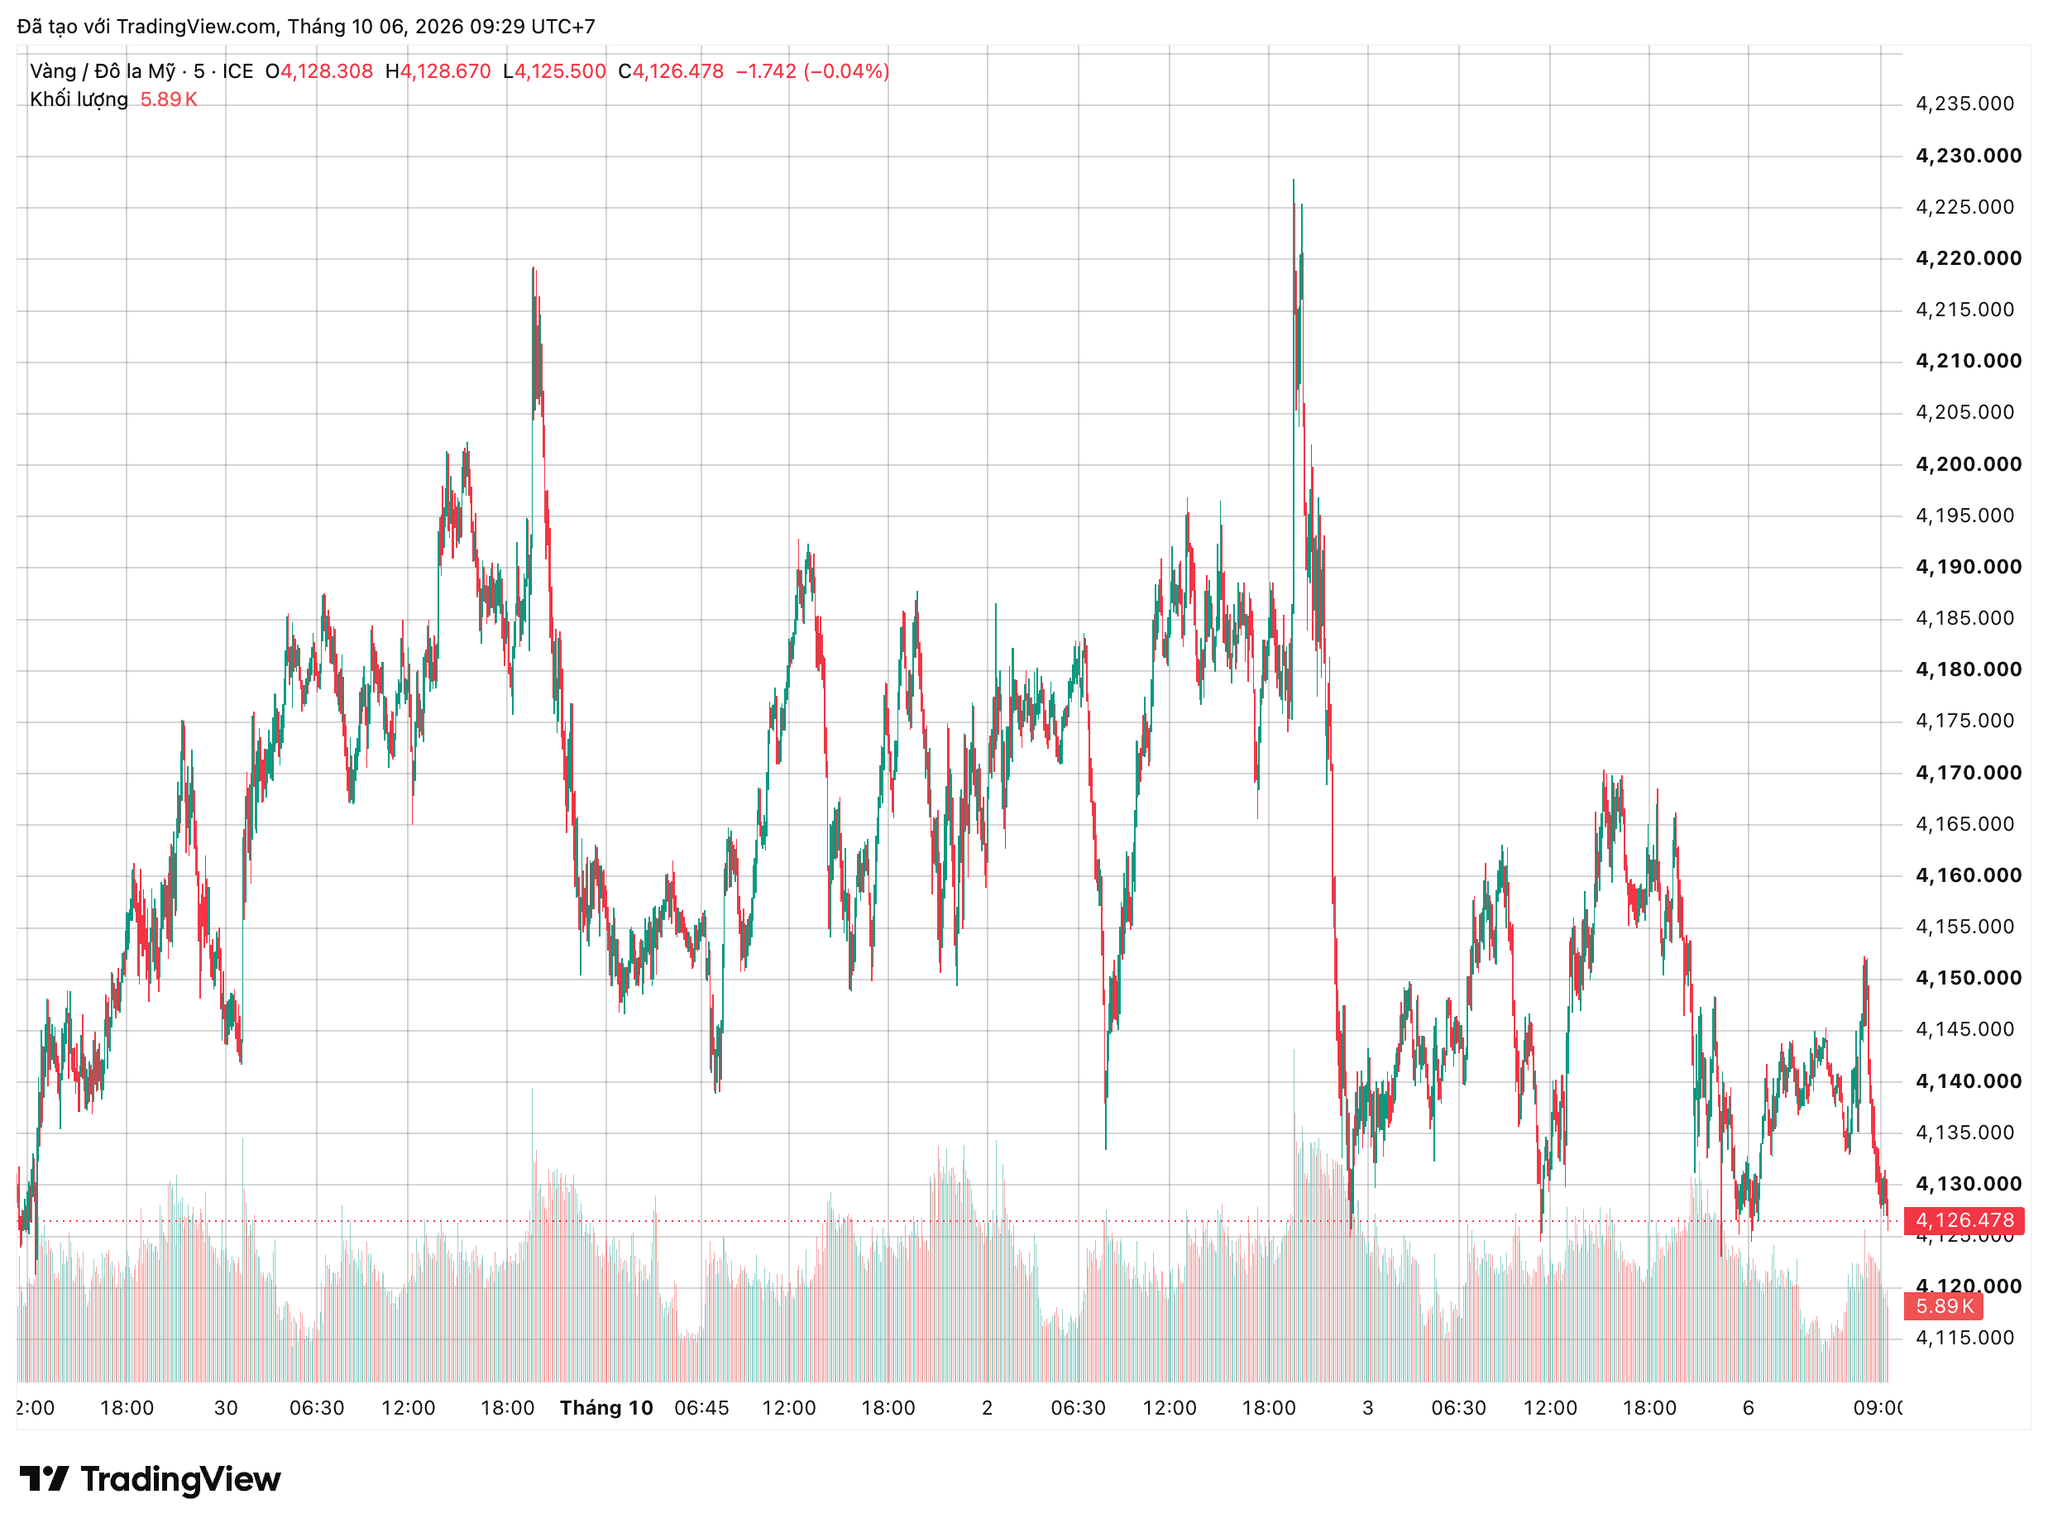Screen dimensions: 2048x1529
Task: Click the volume label 5.89 K on price axis
Action: 1944,1306
